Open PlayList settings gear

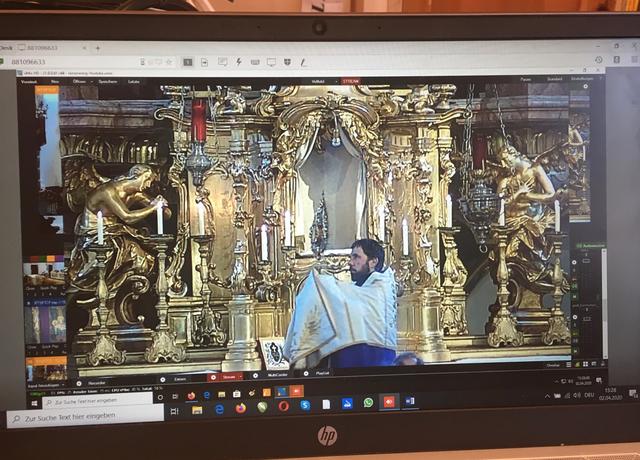pyautogui.click(x=306, y=373)
